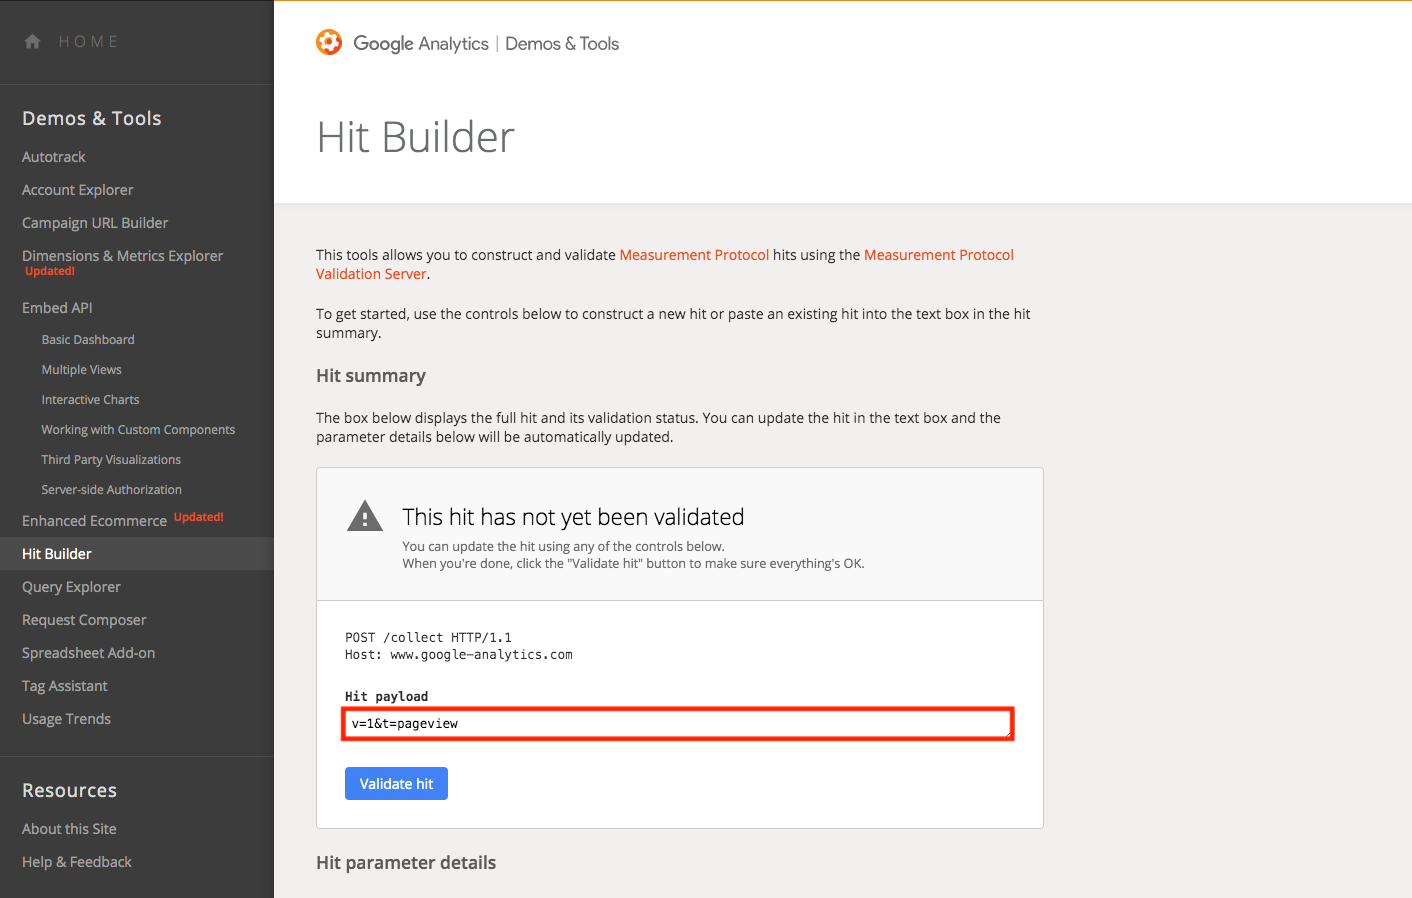This screenshot has height=898, width=1412.
Task: Click the Hit parameter details heading
Action: [x=406, y=863]
